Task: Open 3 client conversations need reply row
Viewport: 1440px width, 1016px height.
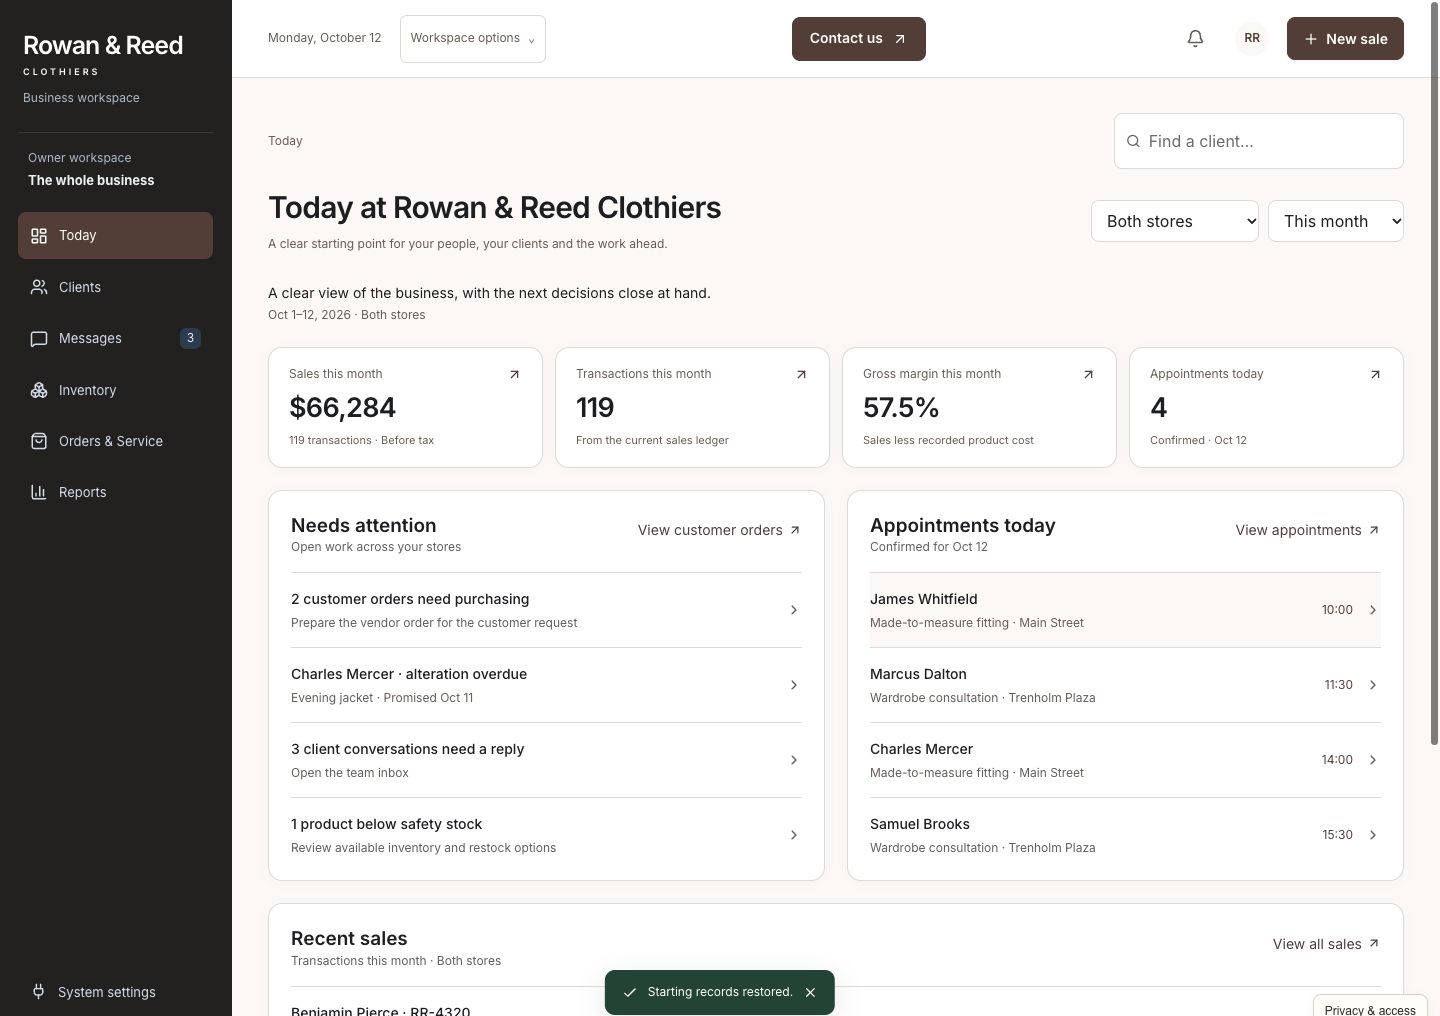Action: 546,760
